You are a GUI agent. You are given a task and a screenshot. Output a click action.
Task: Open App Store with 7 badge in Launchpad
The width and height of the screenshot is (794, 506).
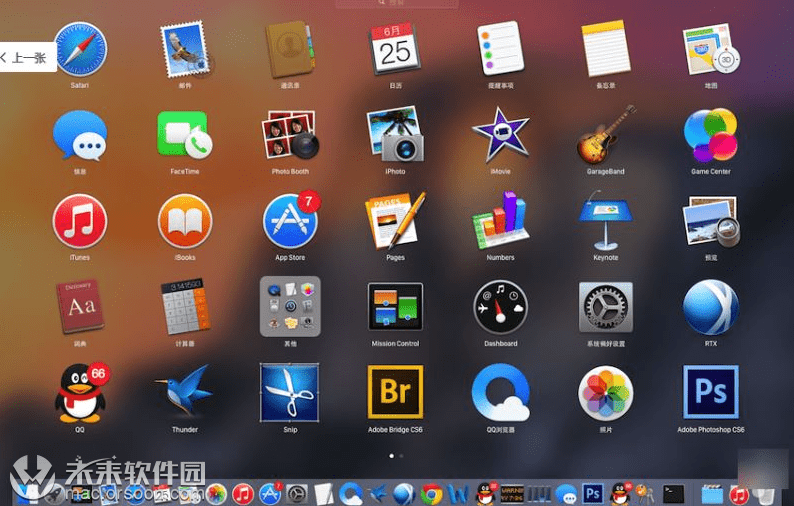tap(291, 220)
